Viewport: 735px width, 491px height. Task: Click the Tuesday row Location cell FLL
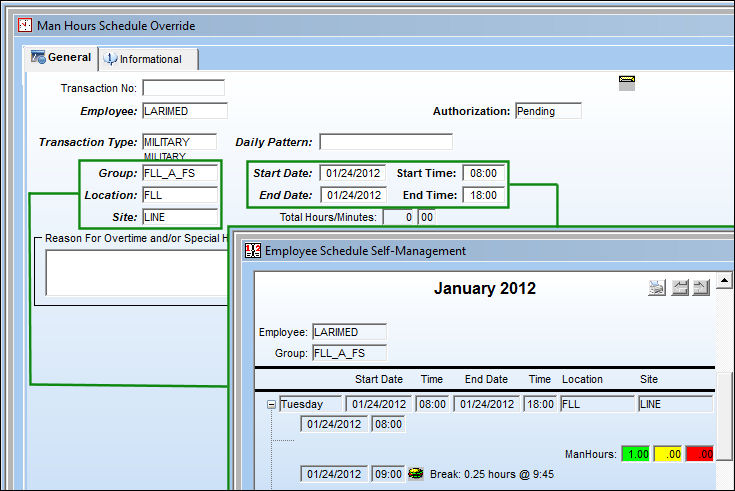(597, 404)
